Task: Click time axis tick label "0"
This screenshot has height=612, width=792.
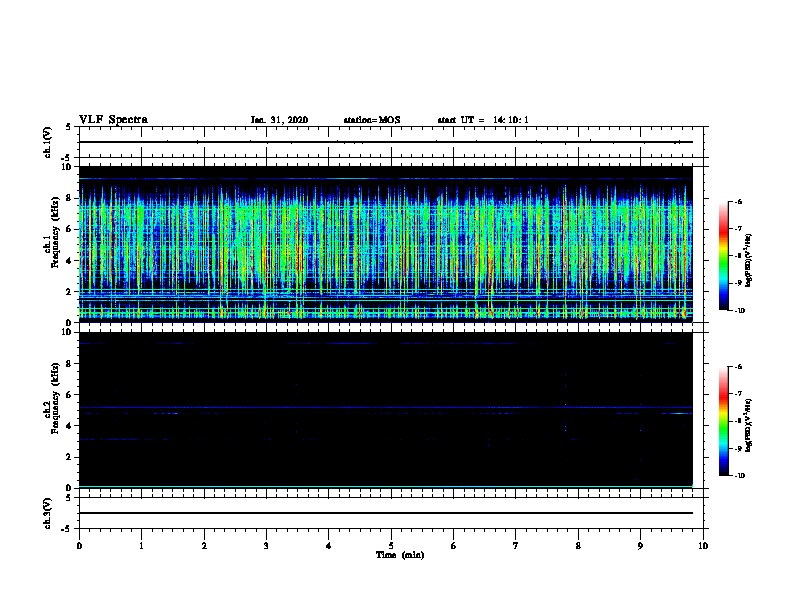Action: (x=79, y=546)
